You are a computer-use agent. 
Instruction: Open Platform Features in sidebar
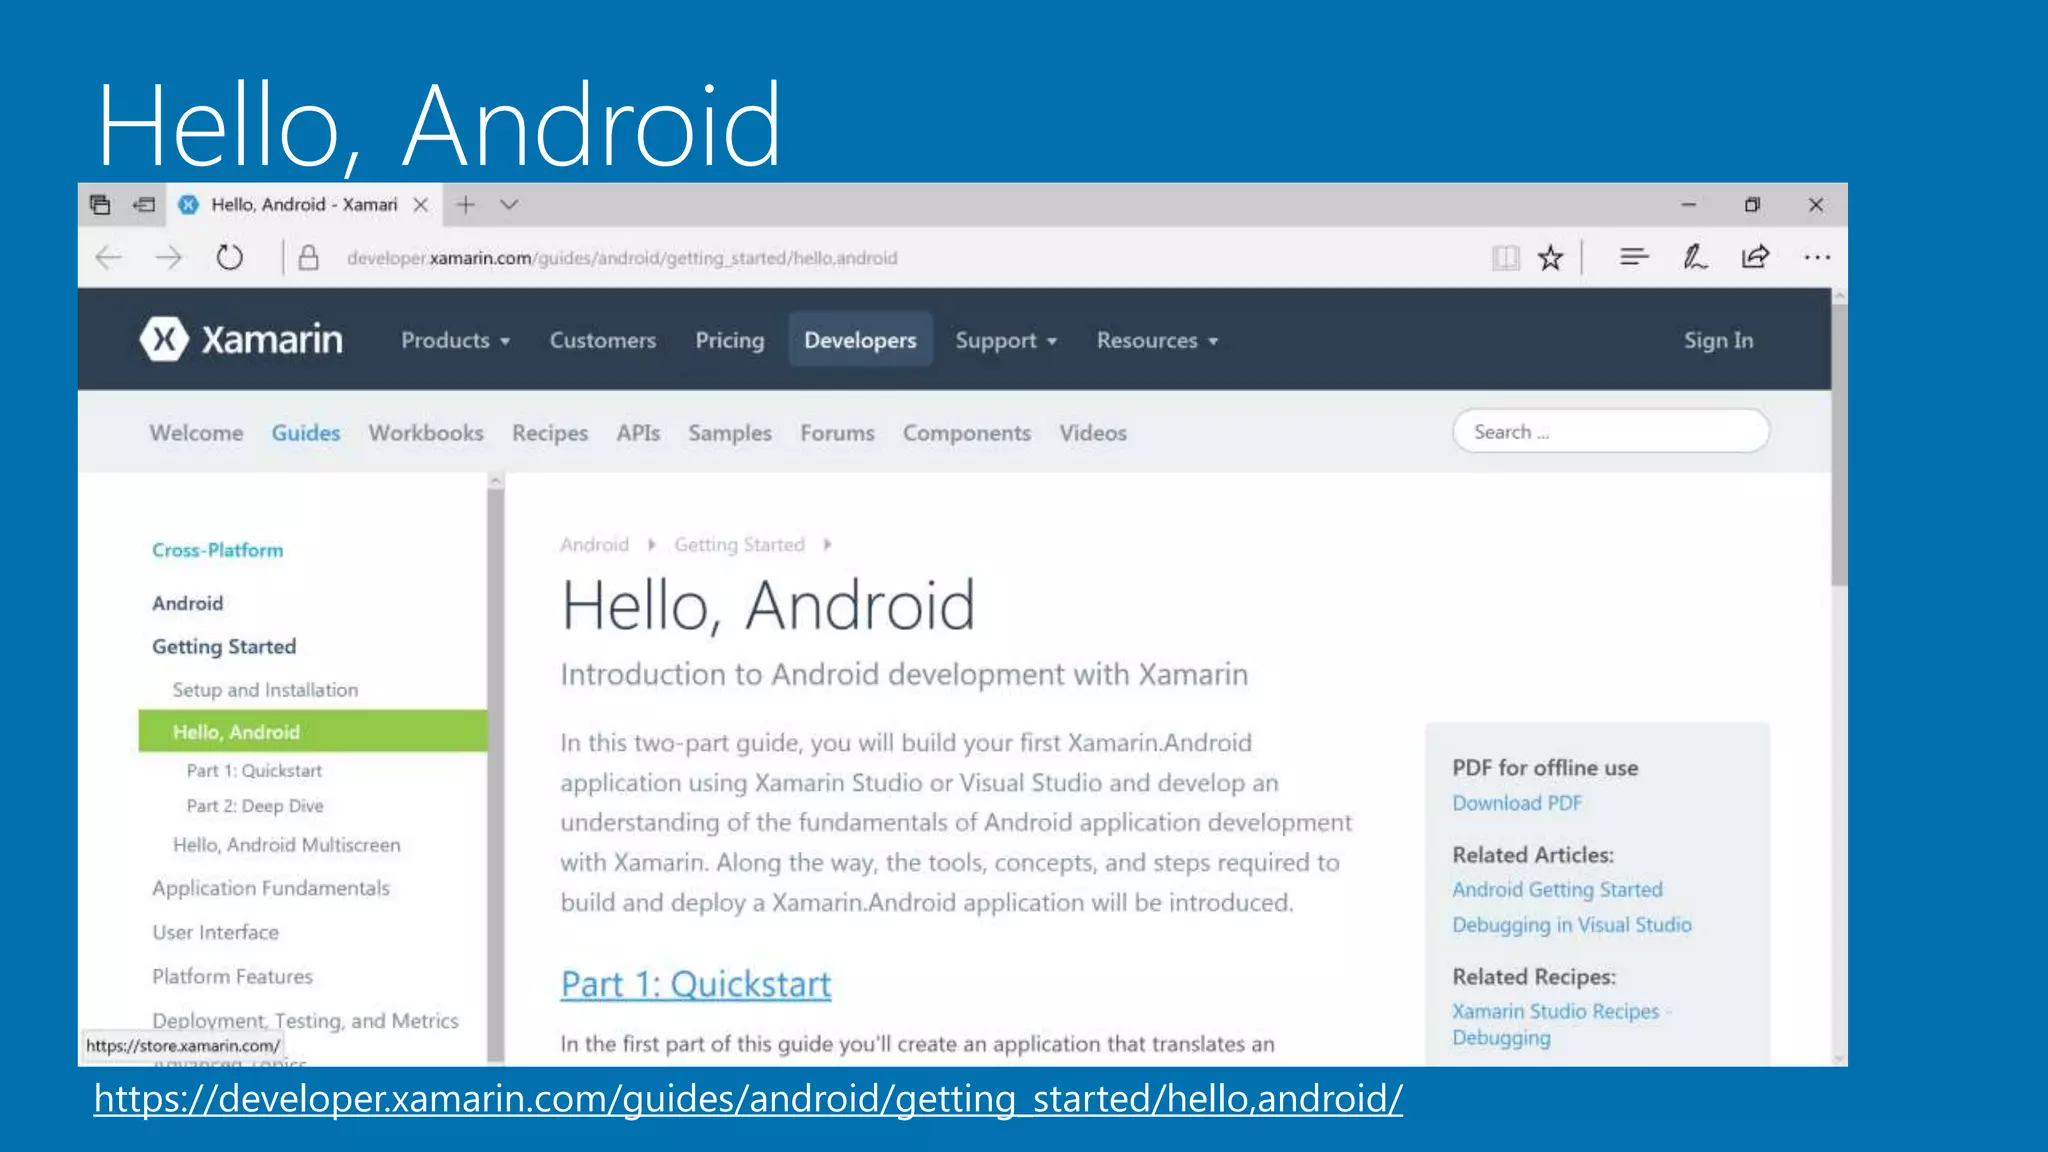click(232, 976)
